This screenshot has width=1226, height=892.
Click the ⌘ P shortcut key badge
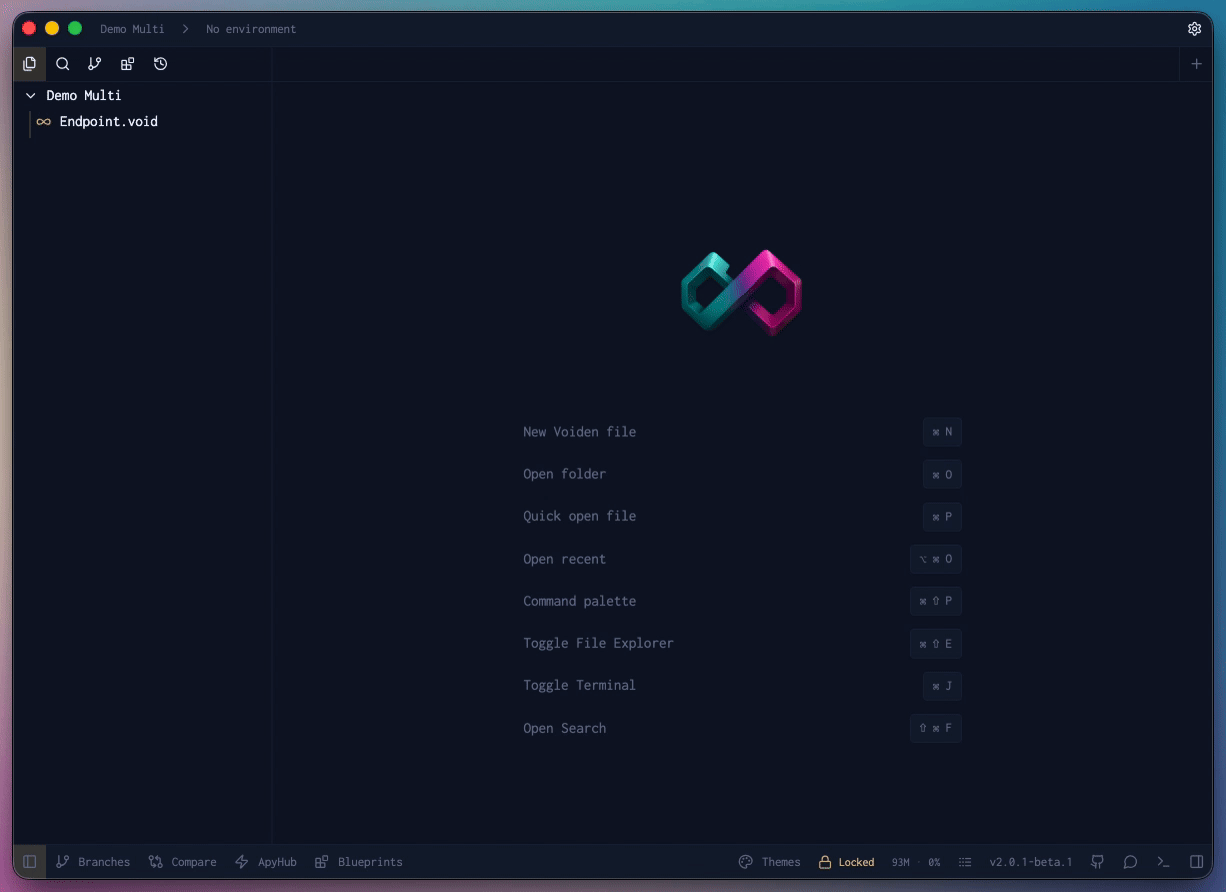pyautogui.click(x=942, y=517)
